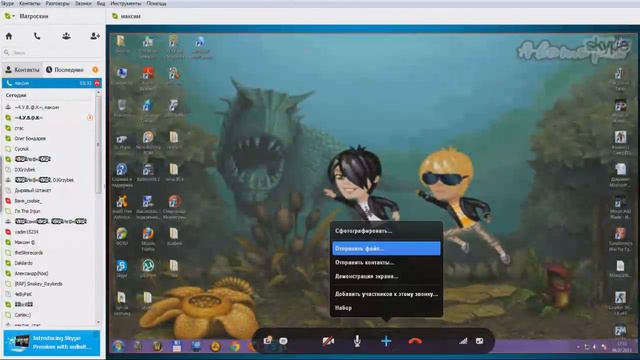Open the conversation with Олег Бондарев
Screen dimensions: 640x360
49,138
